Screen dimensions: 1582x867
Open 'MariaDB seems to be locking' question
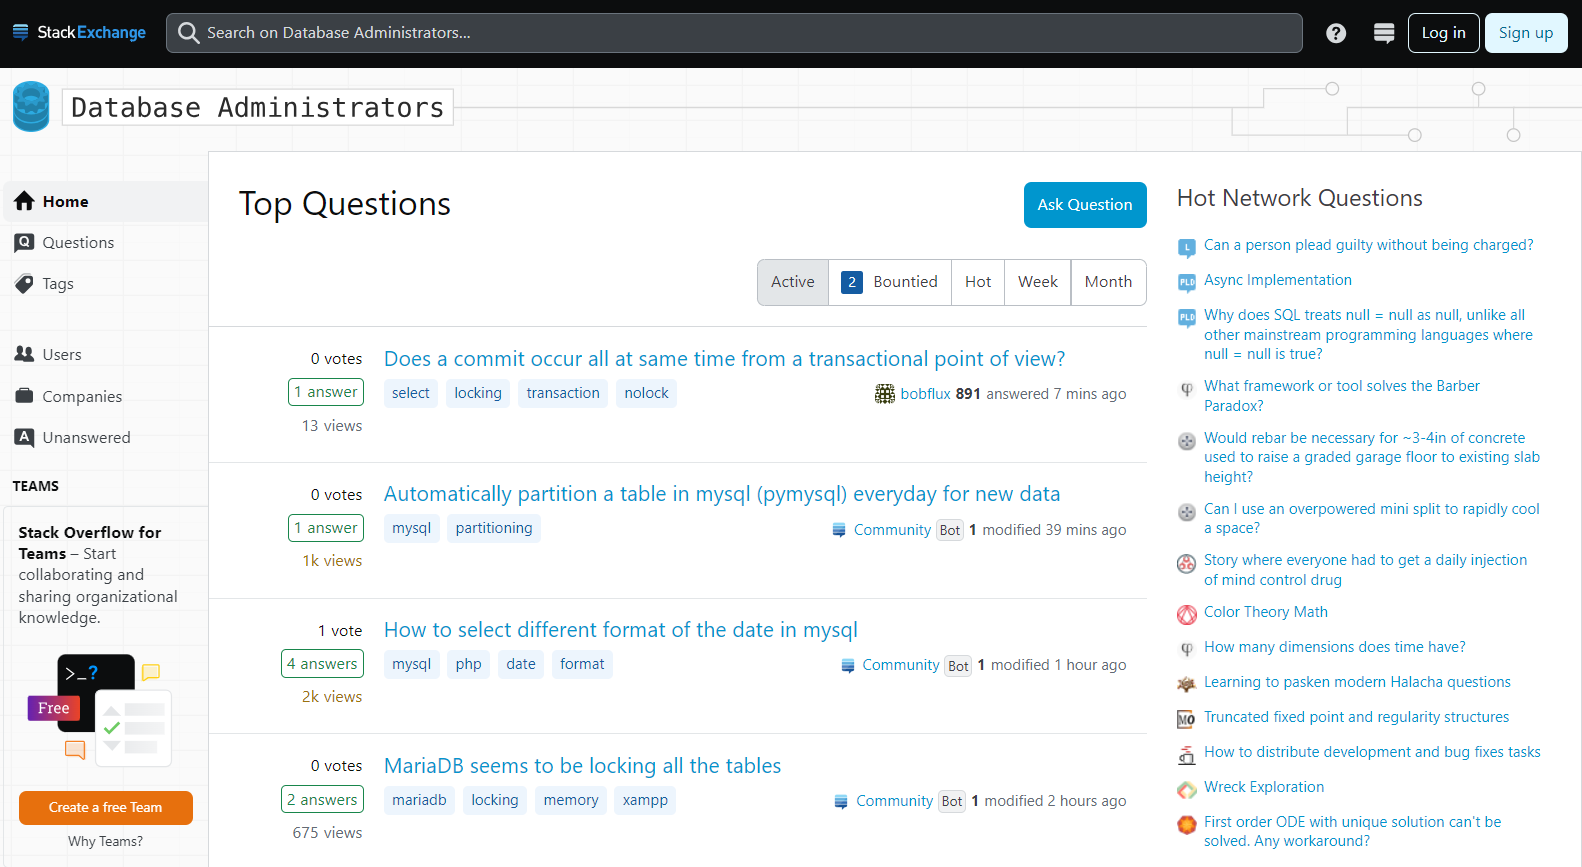pos(583,766)
